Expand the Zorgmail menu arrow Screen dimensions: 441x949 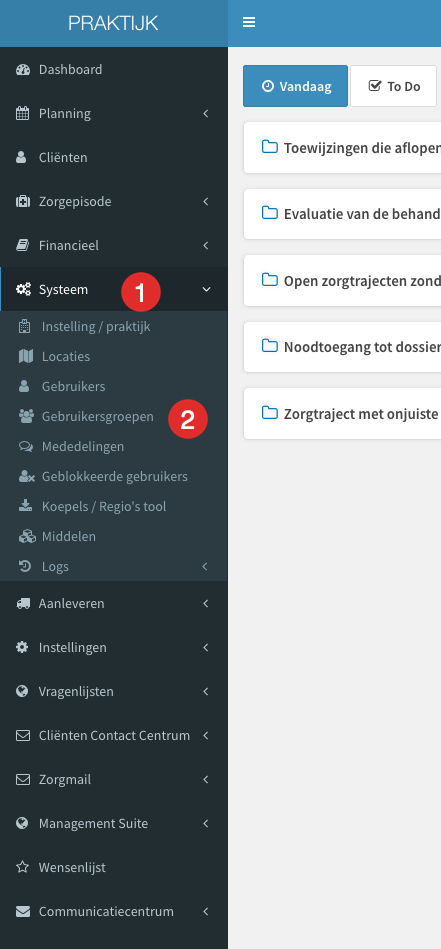point(206,780)
